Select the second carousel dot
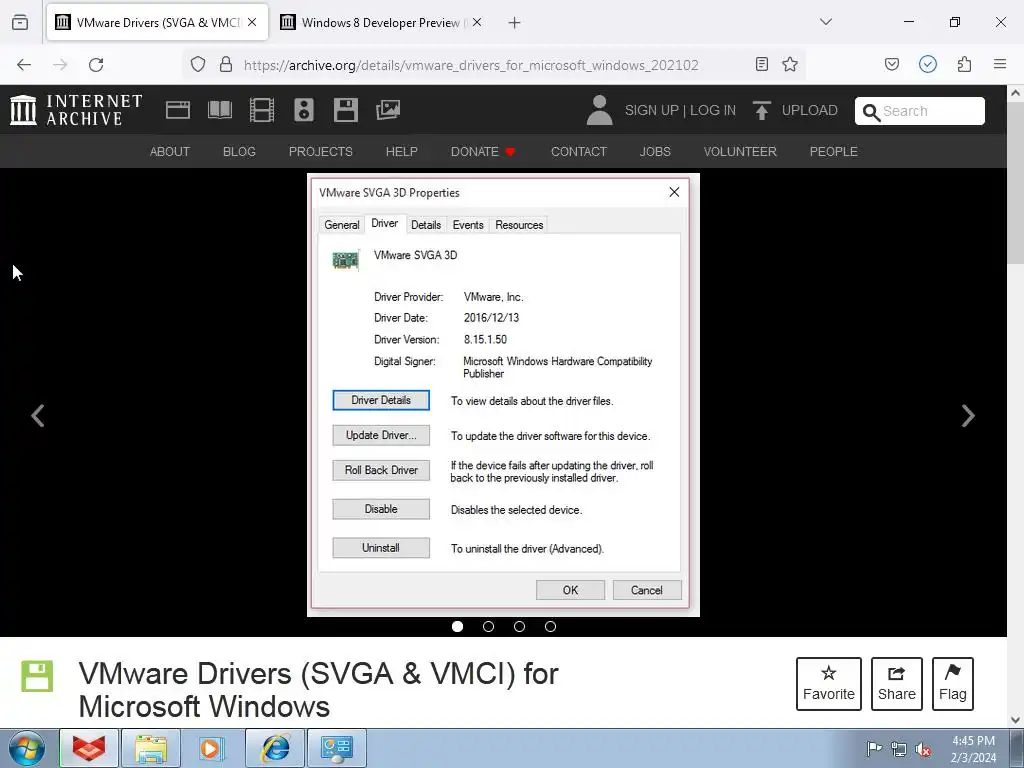The image size is (1024, 768). (x=488, y=626)
